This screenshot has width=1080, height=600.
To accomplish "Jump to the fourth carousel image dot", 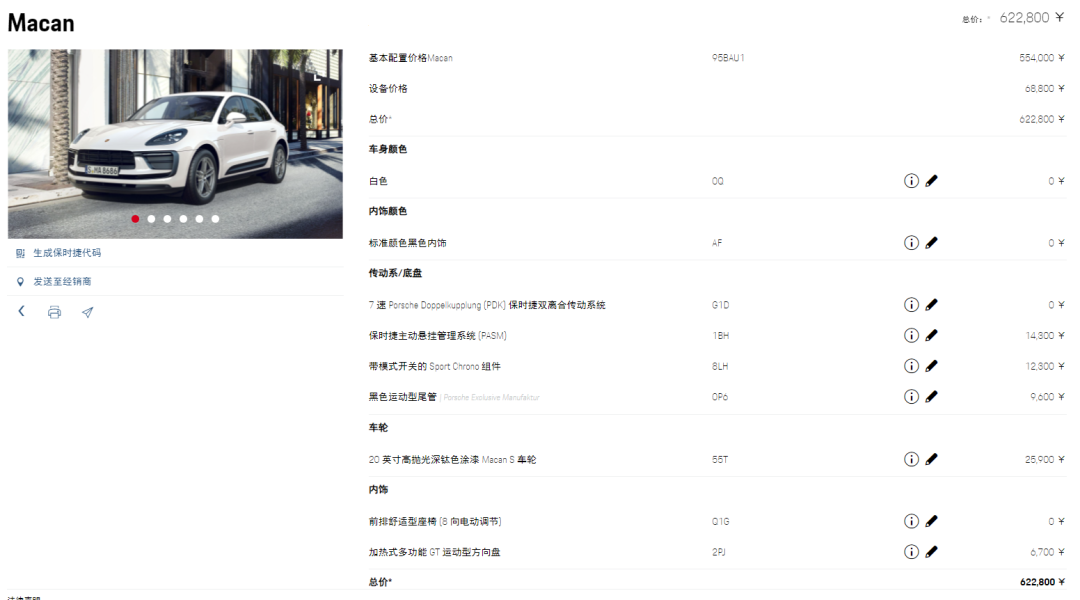I will (x=183, y=219).
